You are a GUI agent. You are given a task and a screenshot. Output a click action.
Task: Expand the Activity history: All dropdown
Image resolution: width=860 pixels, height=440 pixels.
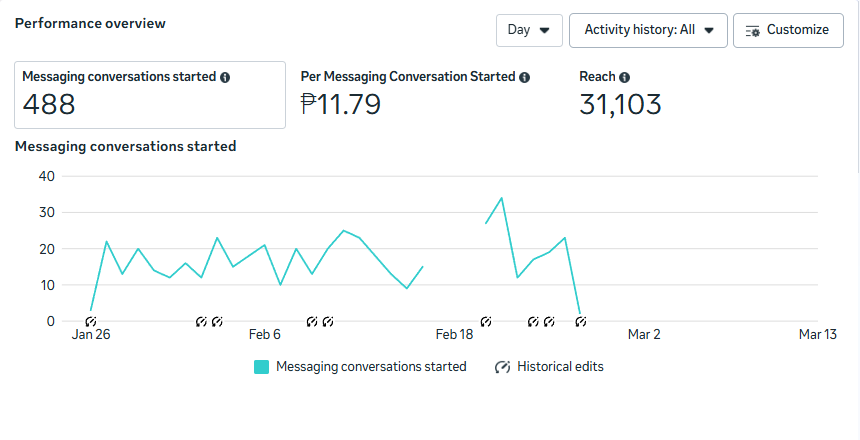[647, 30]
